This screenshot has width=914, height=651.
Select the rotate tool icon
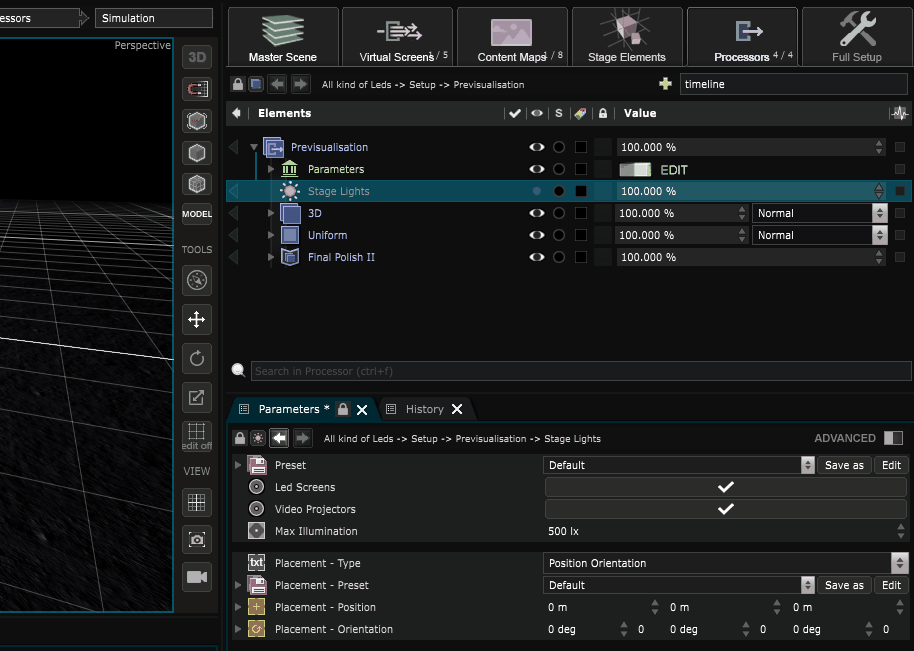point(196,358)
